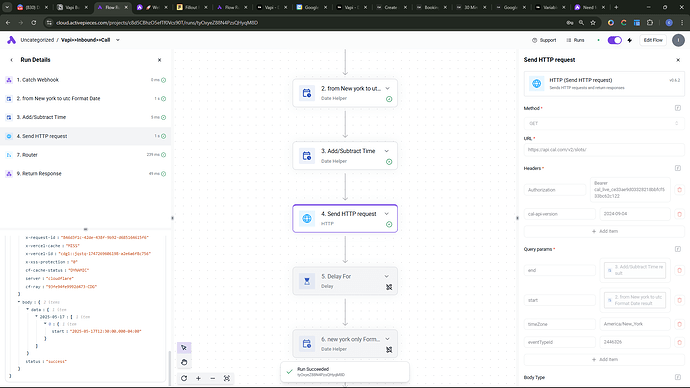
Task: Select the Router step in run list
Action: pos(85,155)
